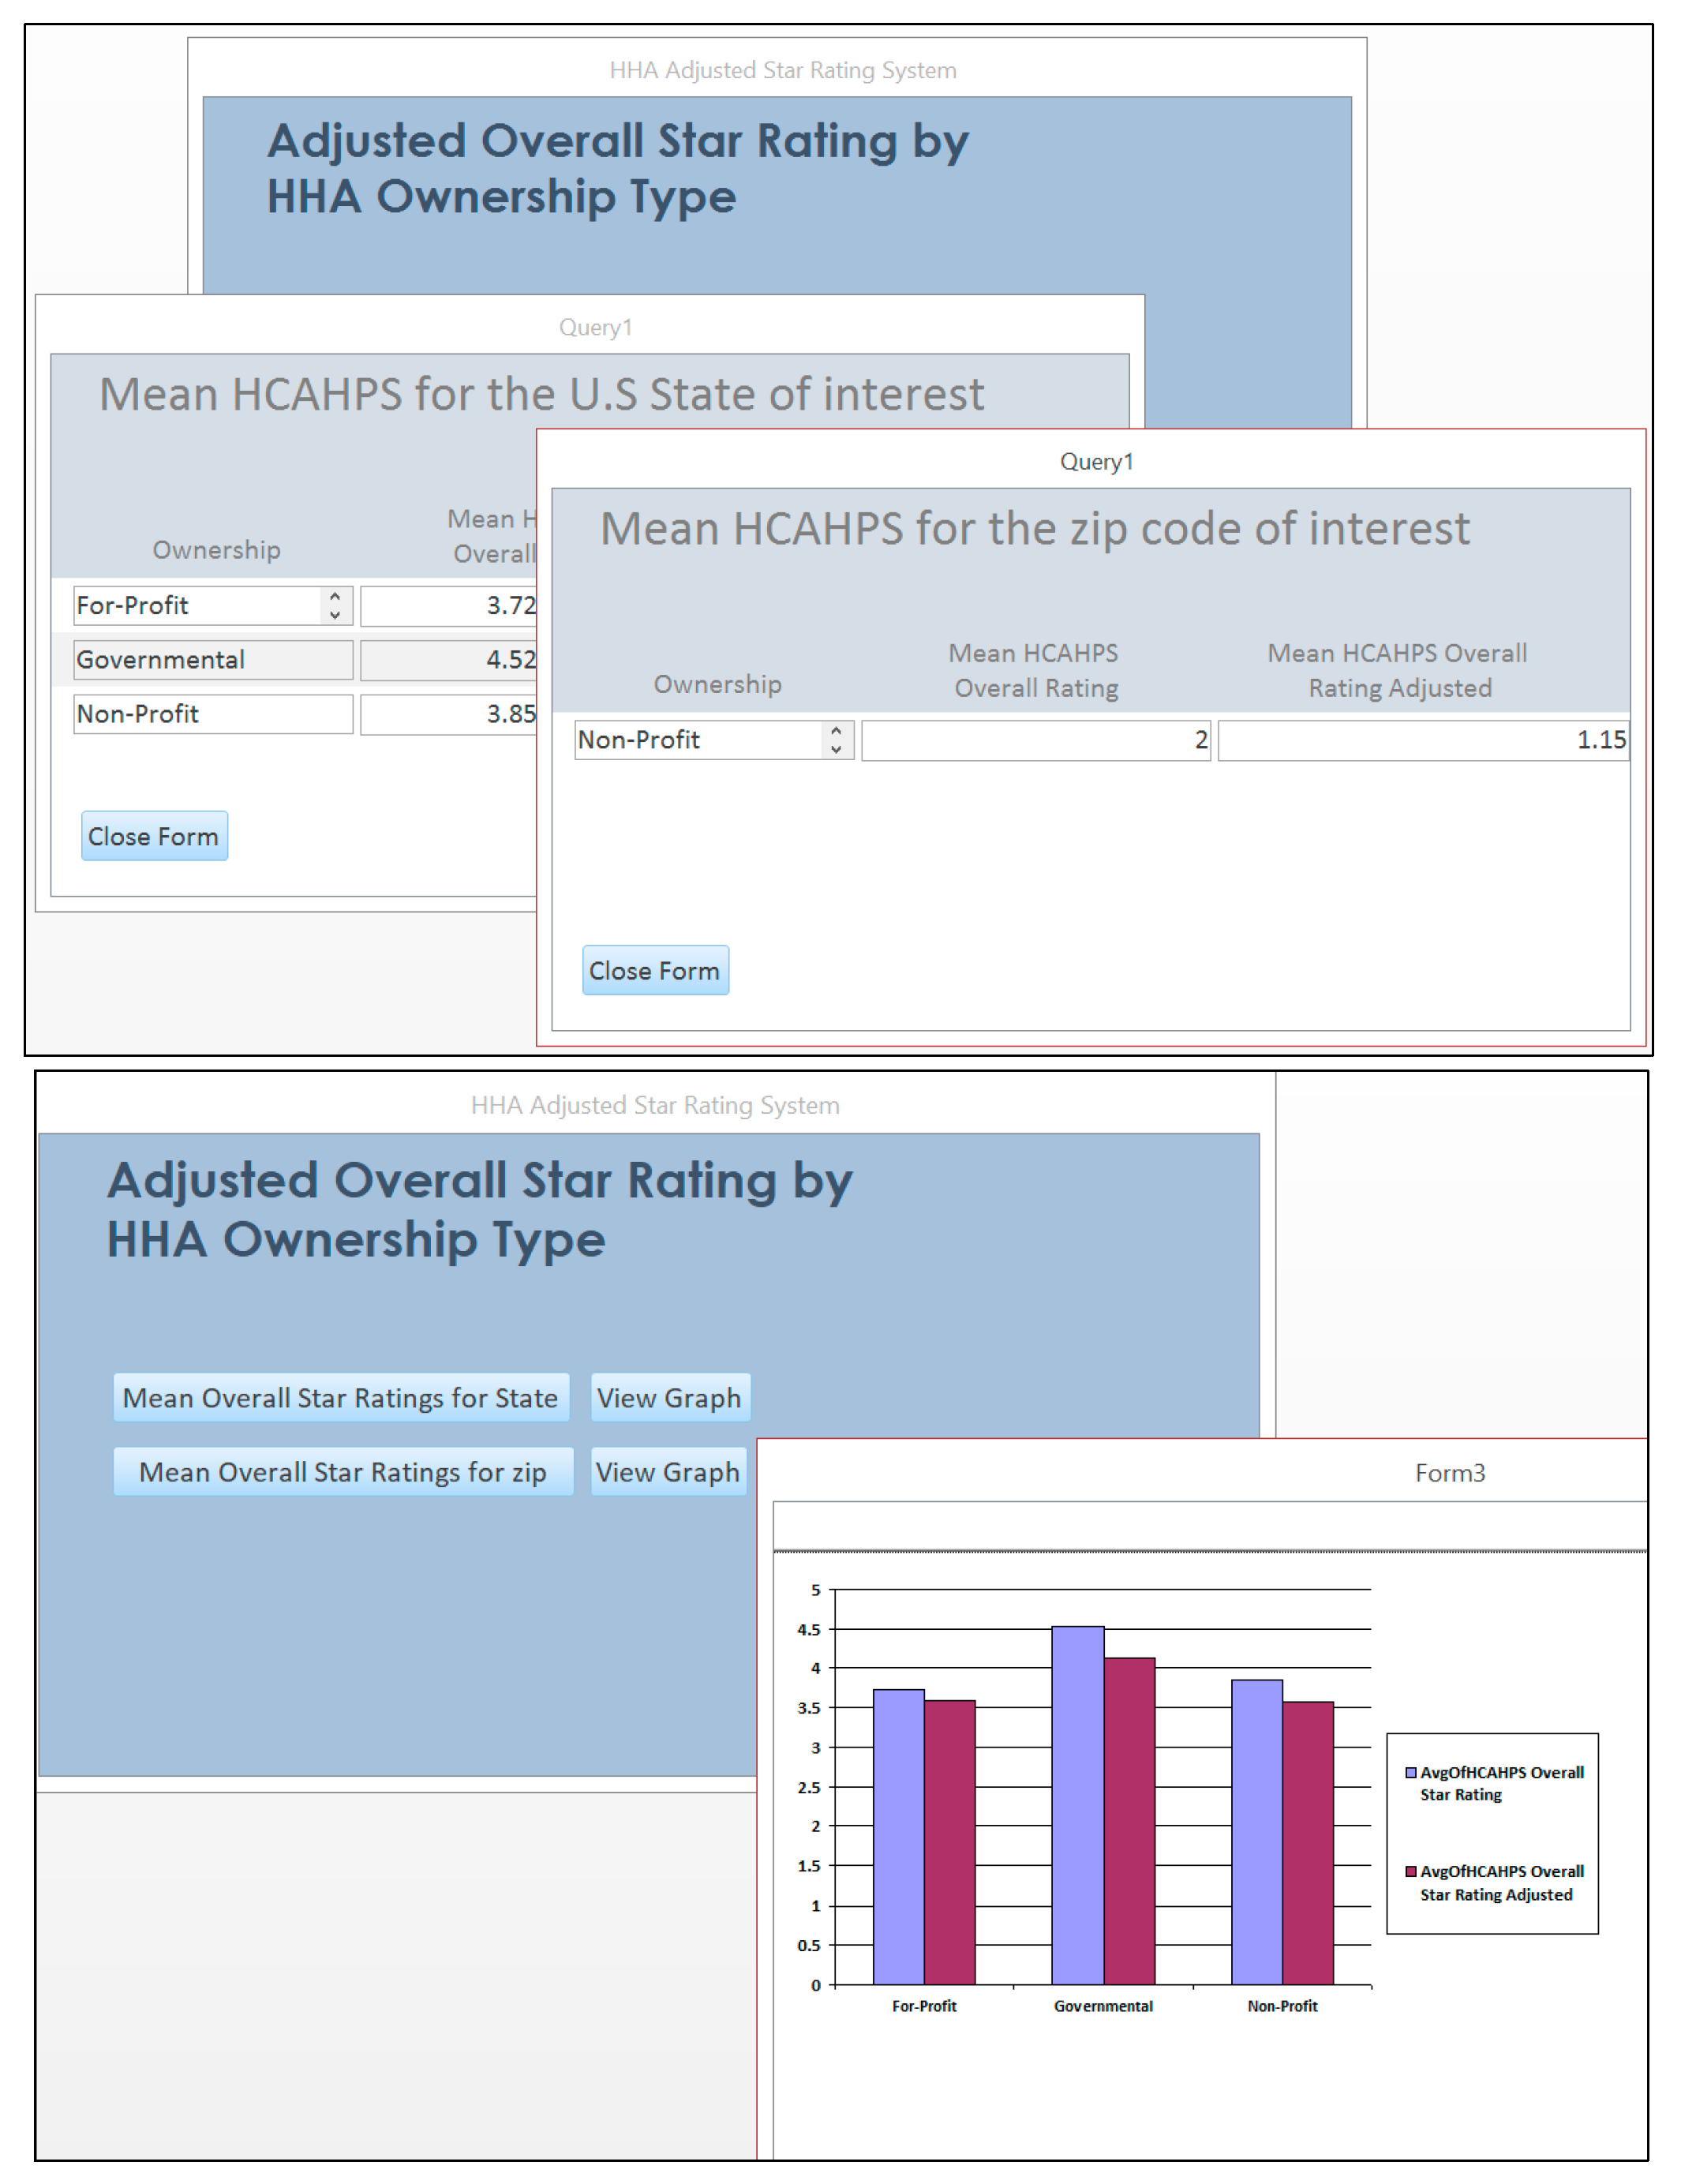Click the For-Profit blue bar in chart
This screenshot has width=1681, height=2184.
pos(898,1837)
